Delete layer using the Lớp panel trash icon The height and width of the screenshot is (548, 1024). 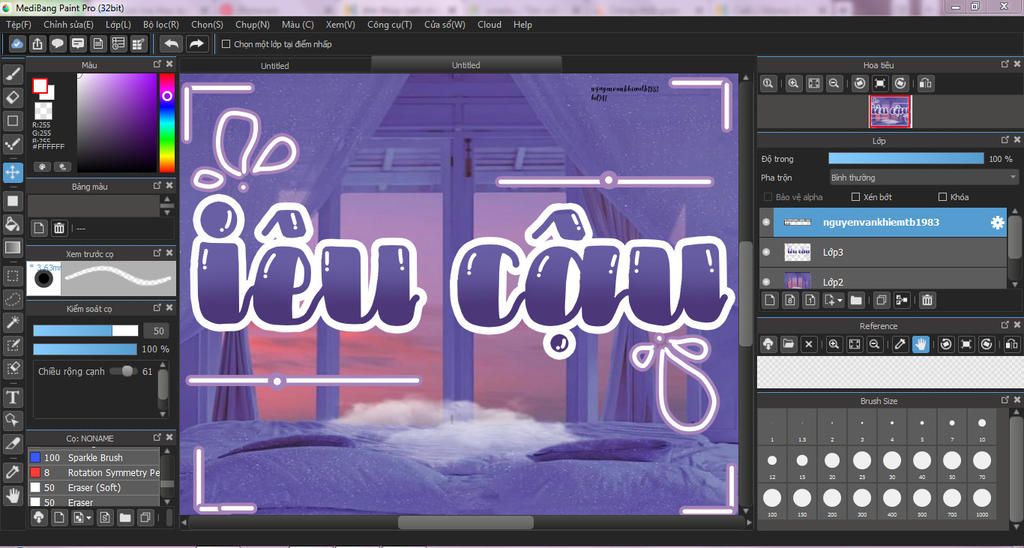pos(927,300)
